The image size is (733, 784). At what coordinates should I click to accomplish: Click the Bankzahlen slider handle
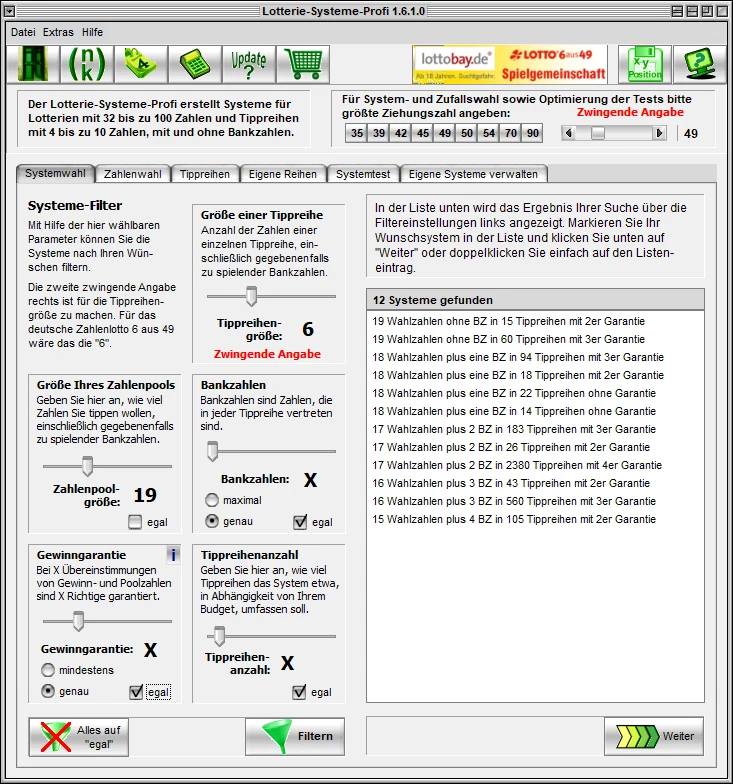coord(212,451)
